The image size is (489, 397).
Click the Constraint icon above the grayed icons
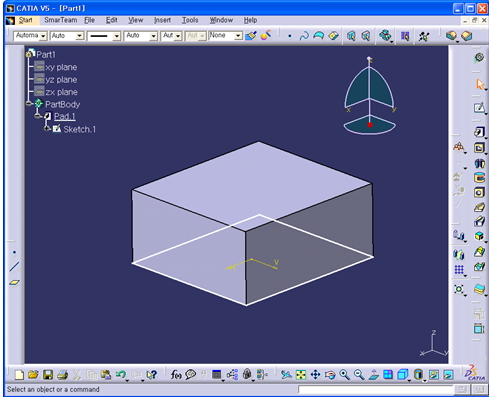459,147
